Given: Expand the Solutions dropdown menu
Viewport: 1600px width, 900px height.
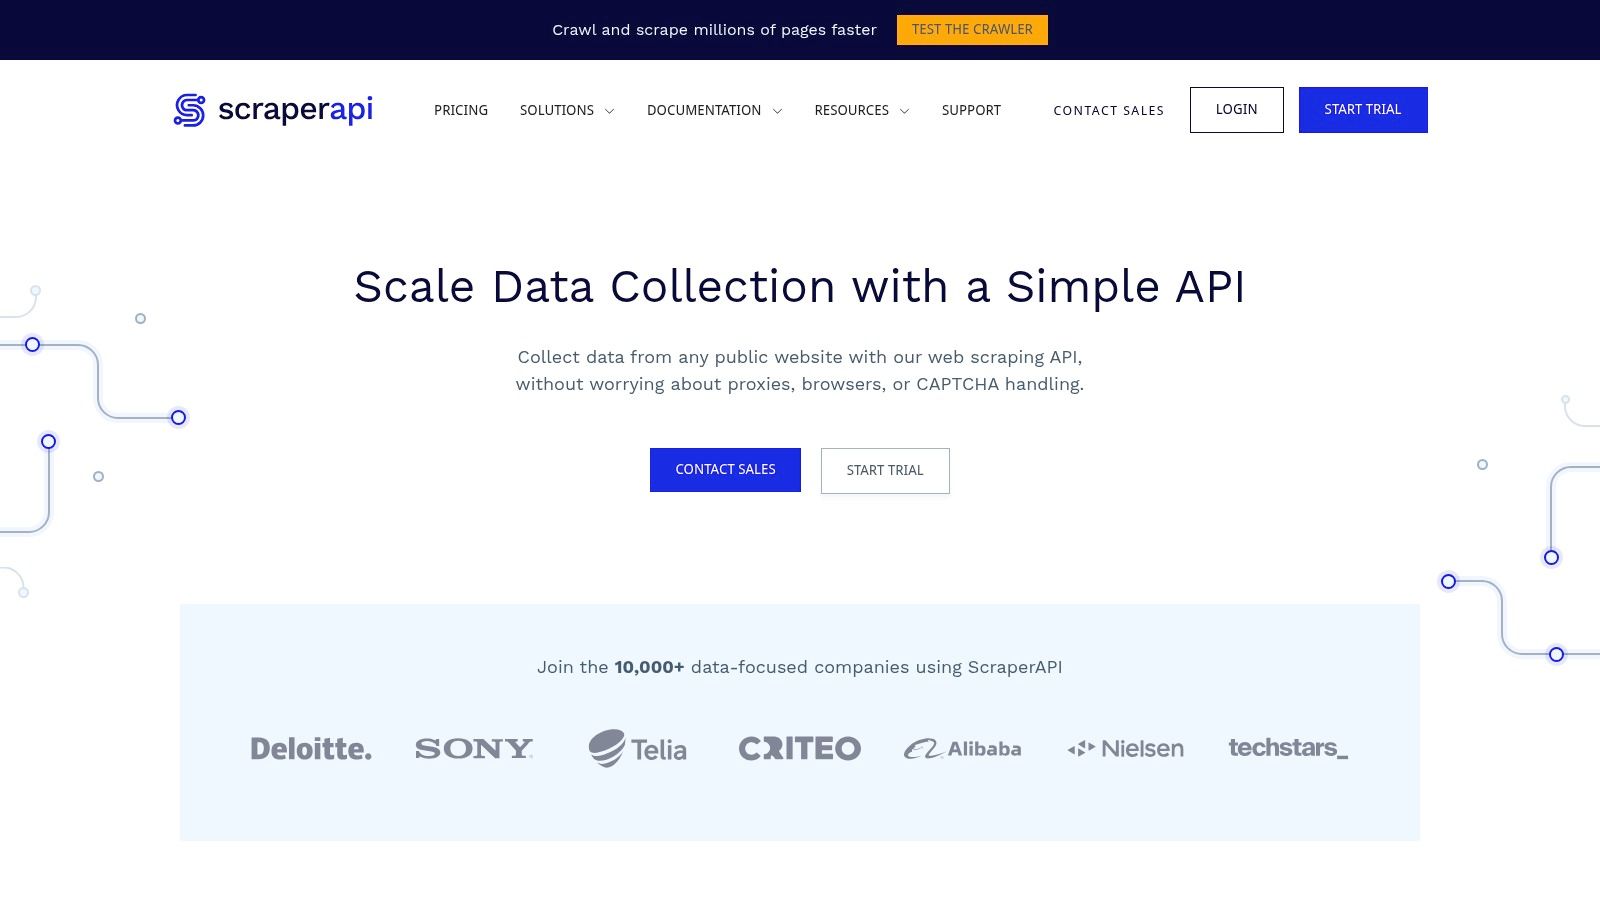Looking at the screenshot, I should click(x=566, y=110).
